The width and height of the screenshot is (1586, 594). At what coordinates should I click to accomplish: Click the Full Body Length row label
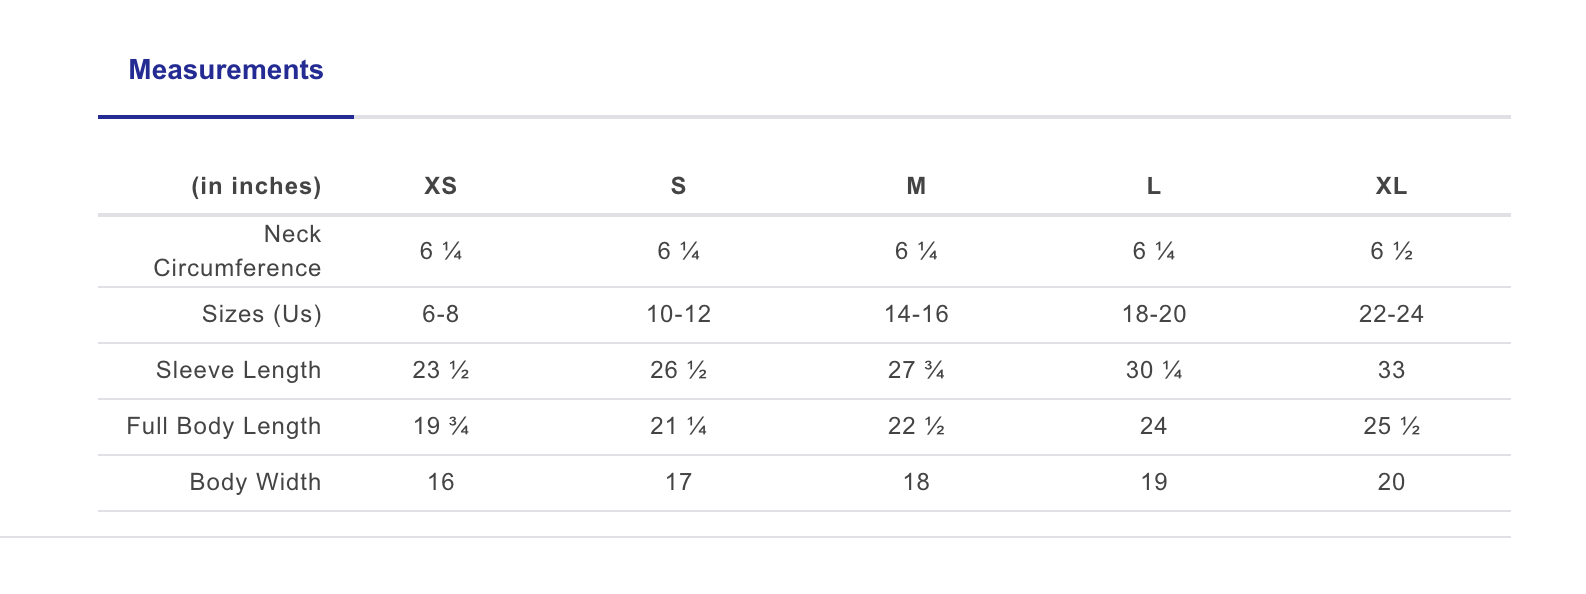point(223,426)
